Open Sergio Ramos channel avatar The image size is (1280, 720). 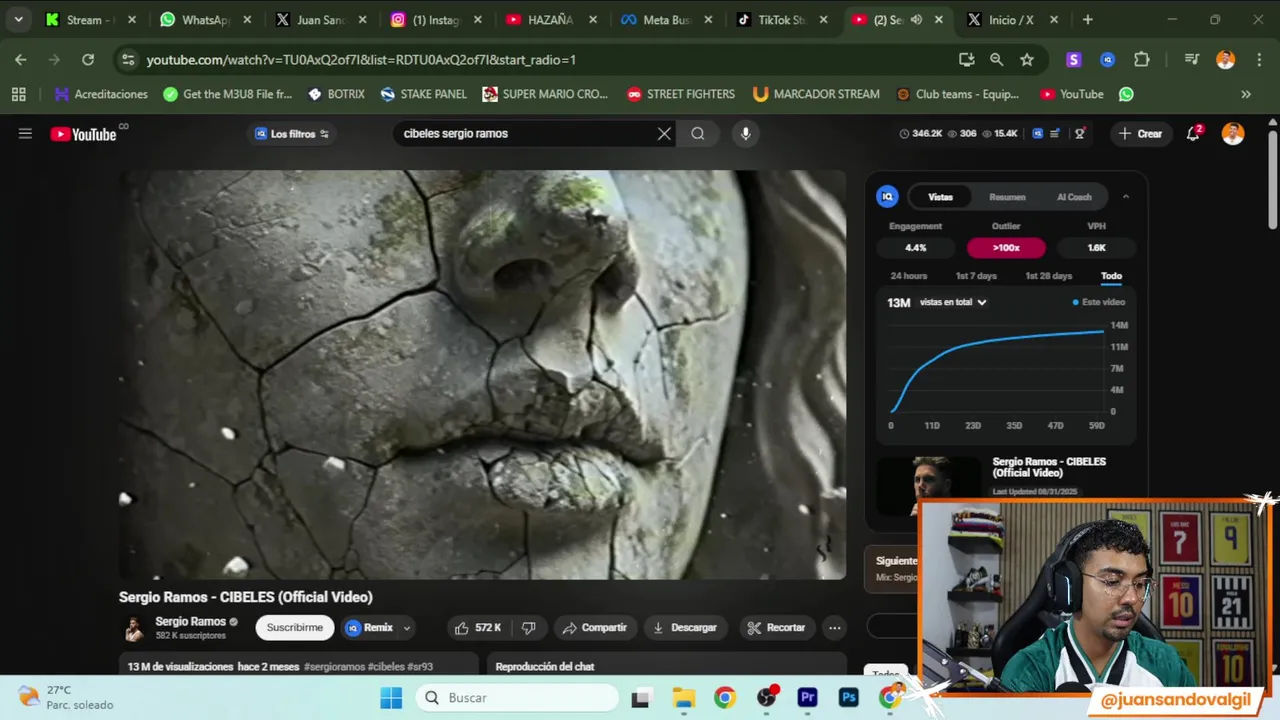click(133, 628)
